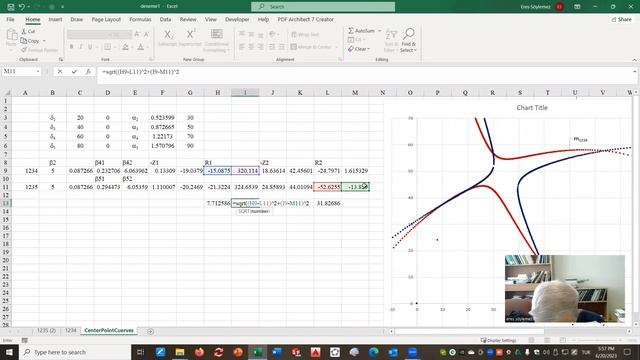Switch to the Page Layout ribbon tab
The image size is (640, 360).
point(106,19)
